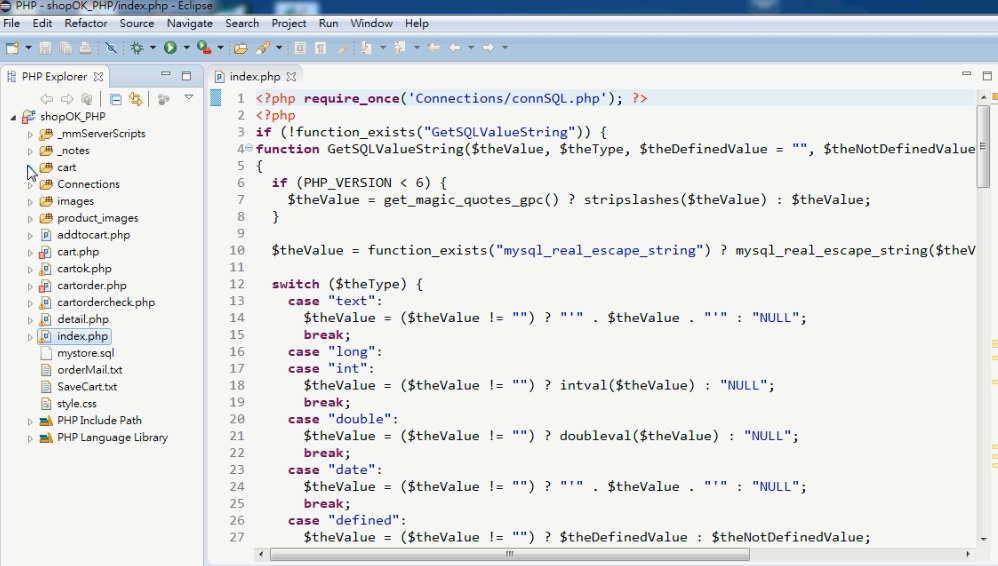Jump to last edit location icon
The width and height of the screenshot is (998, 566).
[433, 48]
